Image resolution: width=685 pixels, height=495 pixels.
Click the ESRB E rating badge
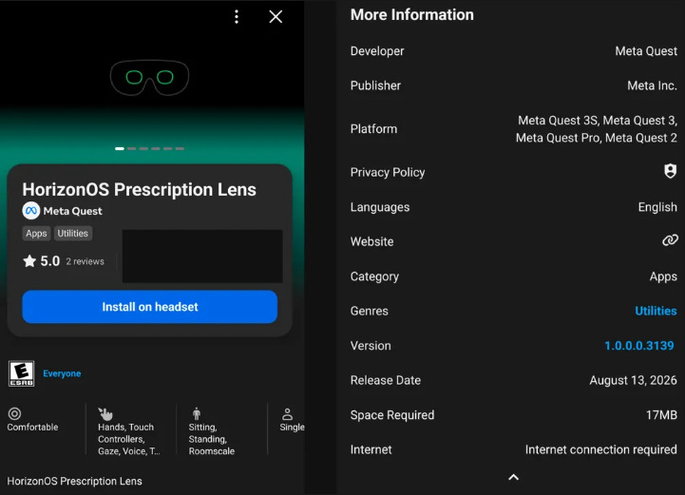pos(21,374)
